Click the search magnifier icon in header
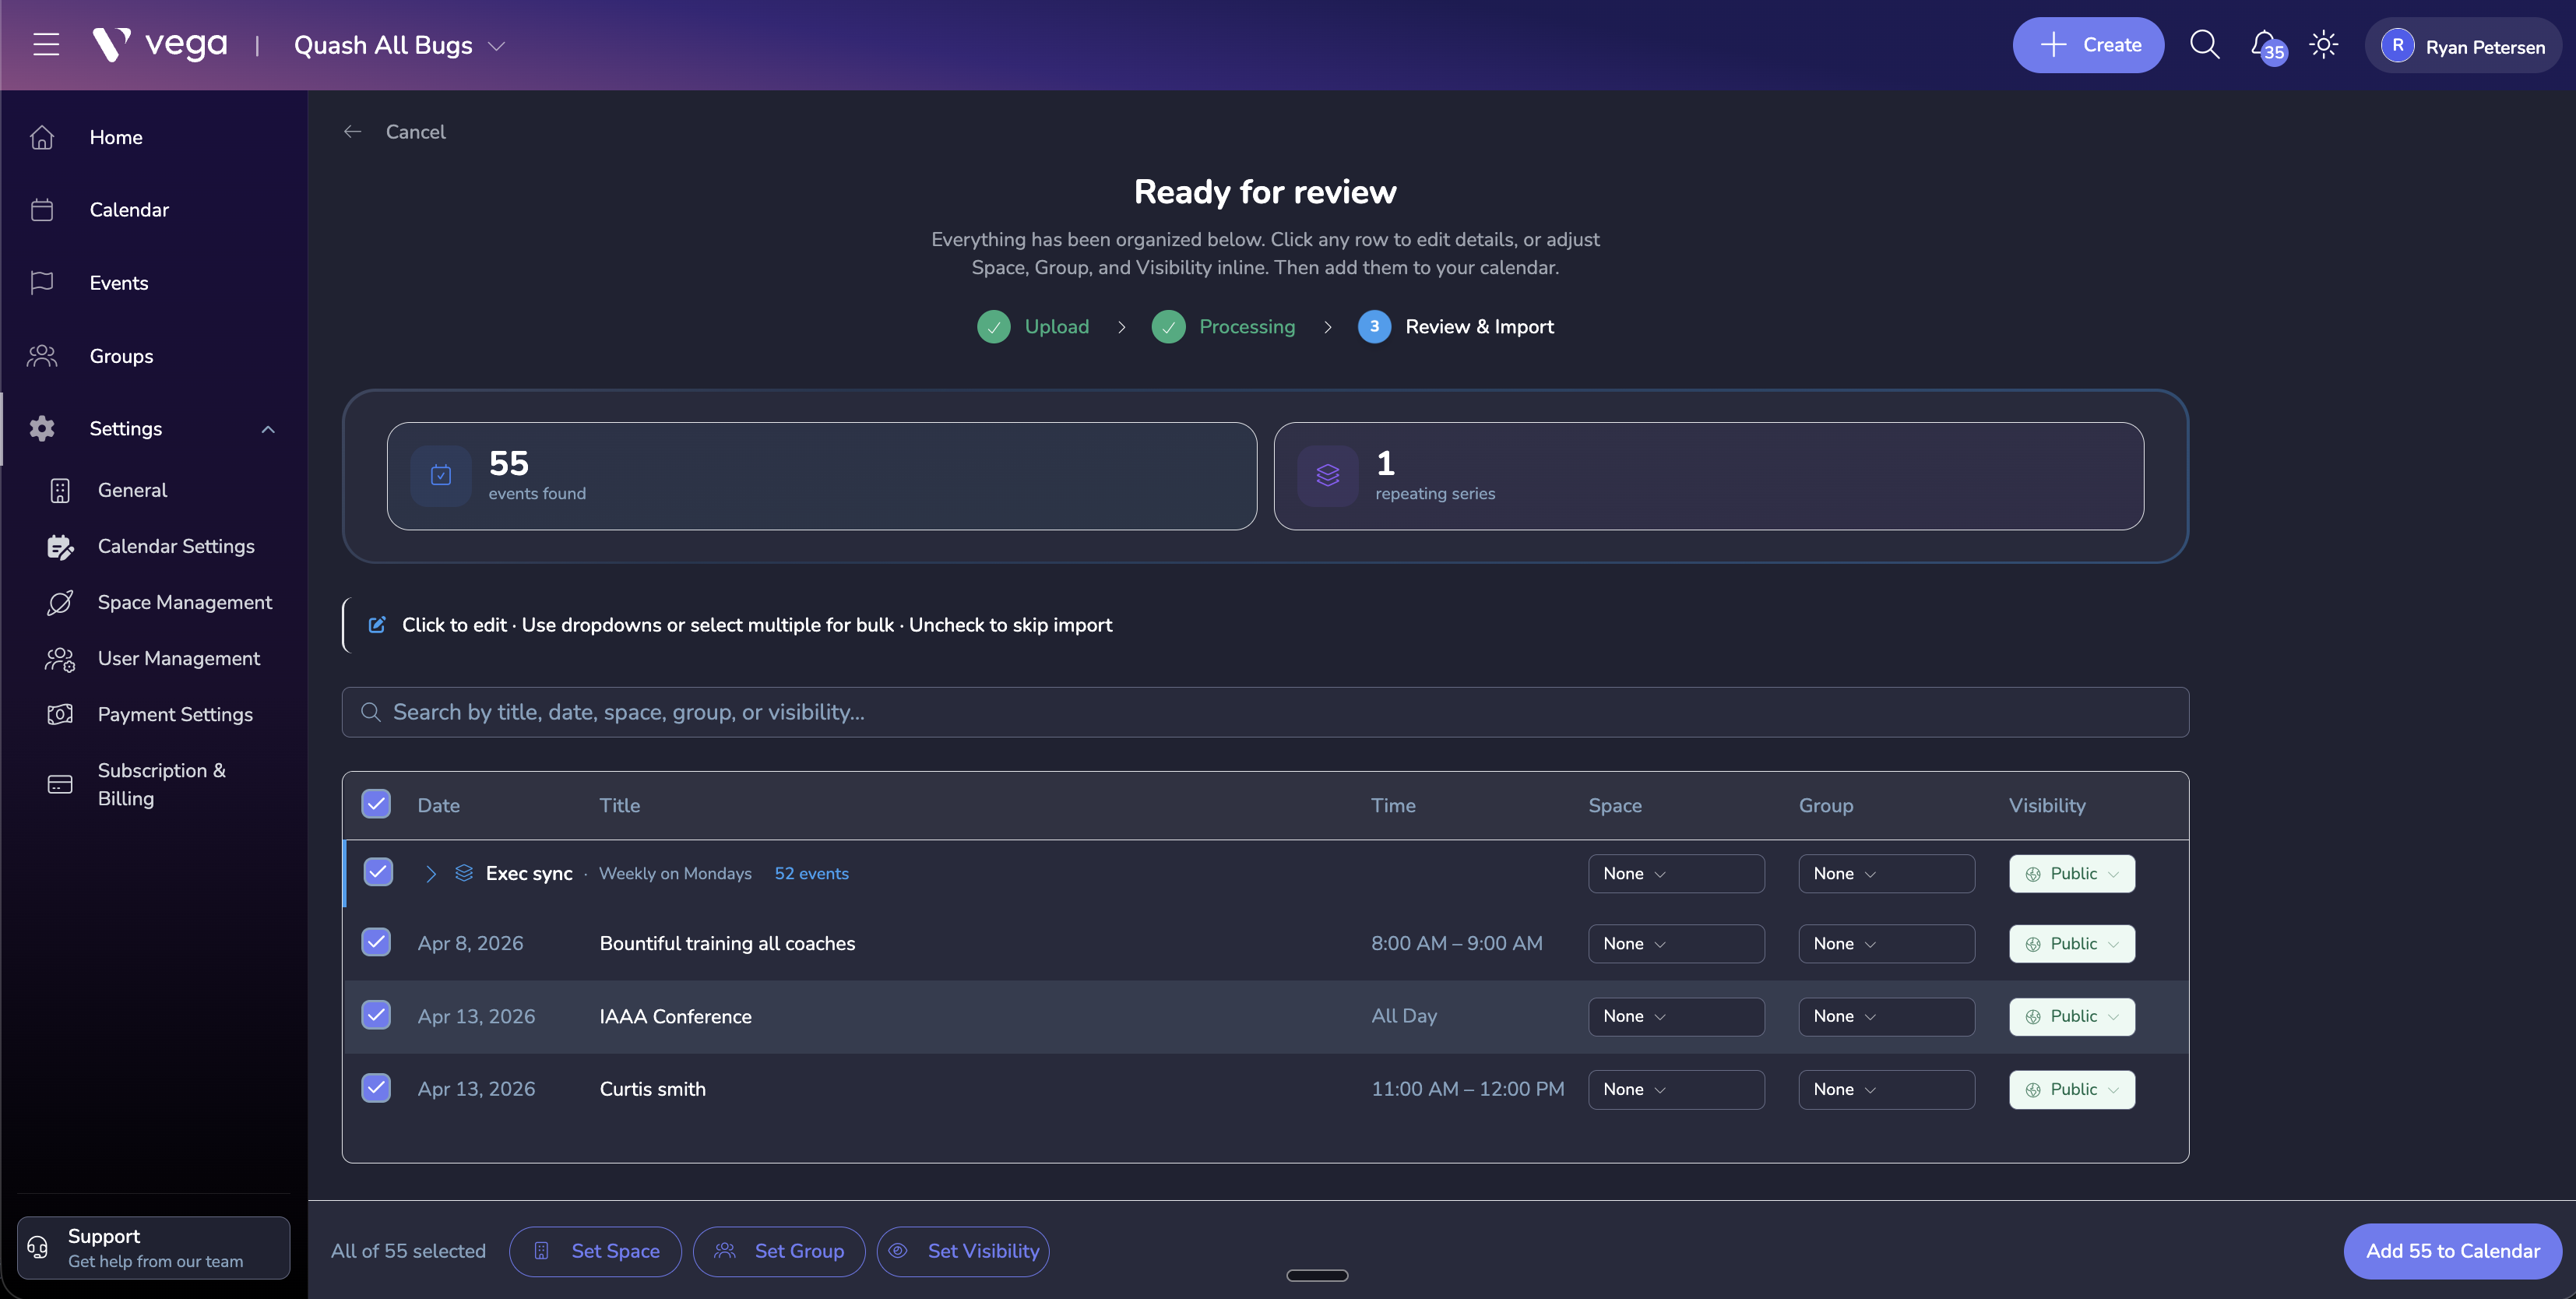 point(2204,45)
